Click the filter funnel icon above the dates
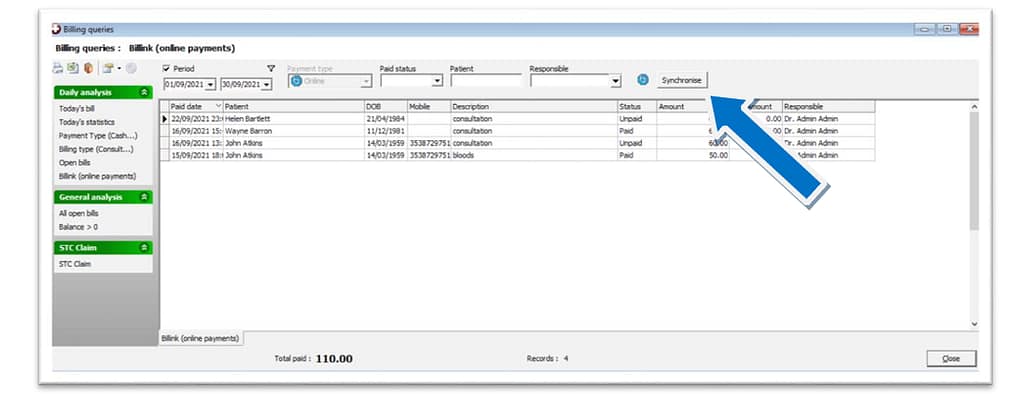The width and height of the screenshot is (1024, 409). coord(270,68)
